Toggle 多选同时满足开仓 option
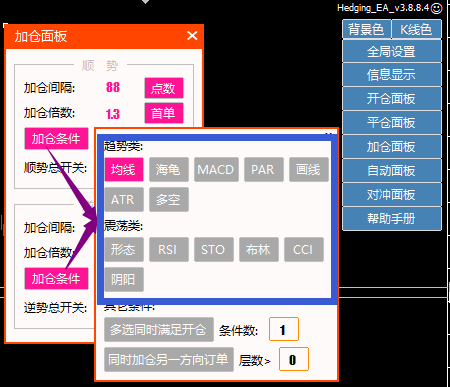The height and width of the screenshot is (387, 450). point(159,330)
